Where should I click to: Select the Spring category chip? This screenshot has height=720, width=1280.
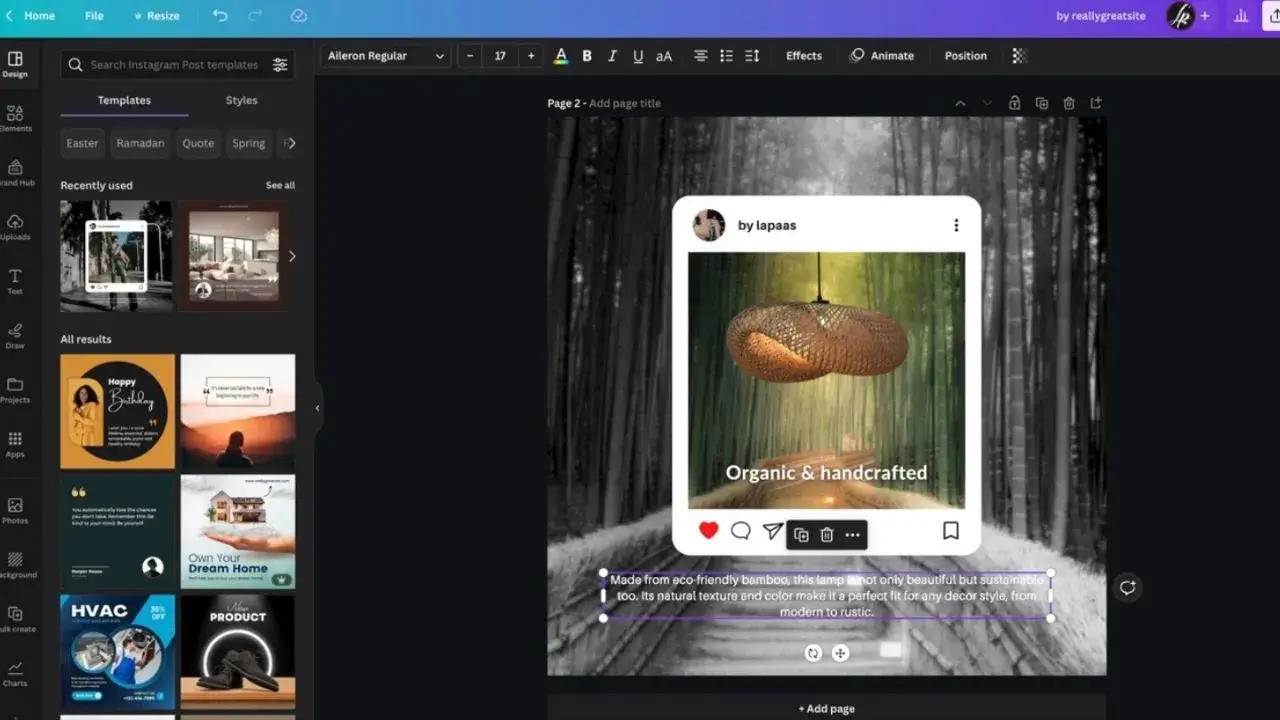point(248,143)
